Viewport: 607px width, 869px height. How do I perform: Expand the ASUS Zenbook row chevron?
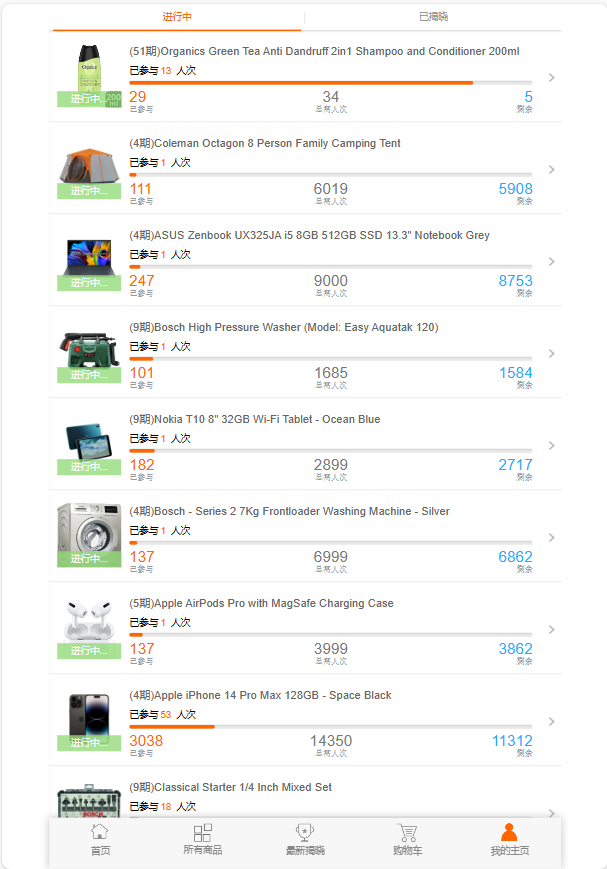click(x=551, y=262)
